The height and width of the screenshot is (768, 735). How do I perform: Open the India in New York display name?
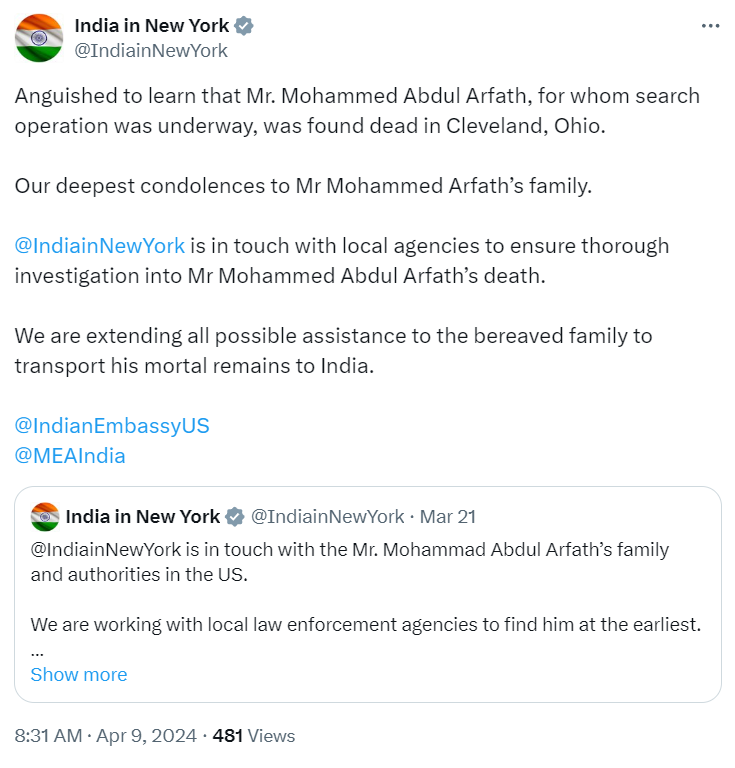click(x=152, y=25)
